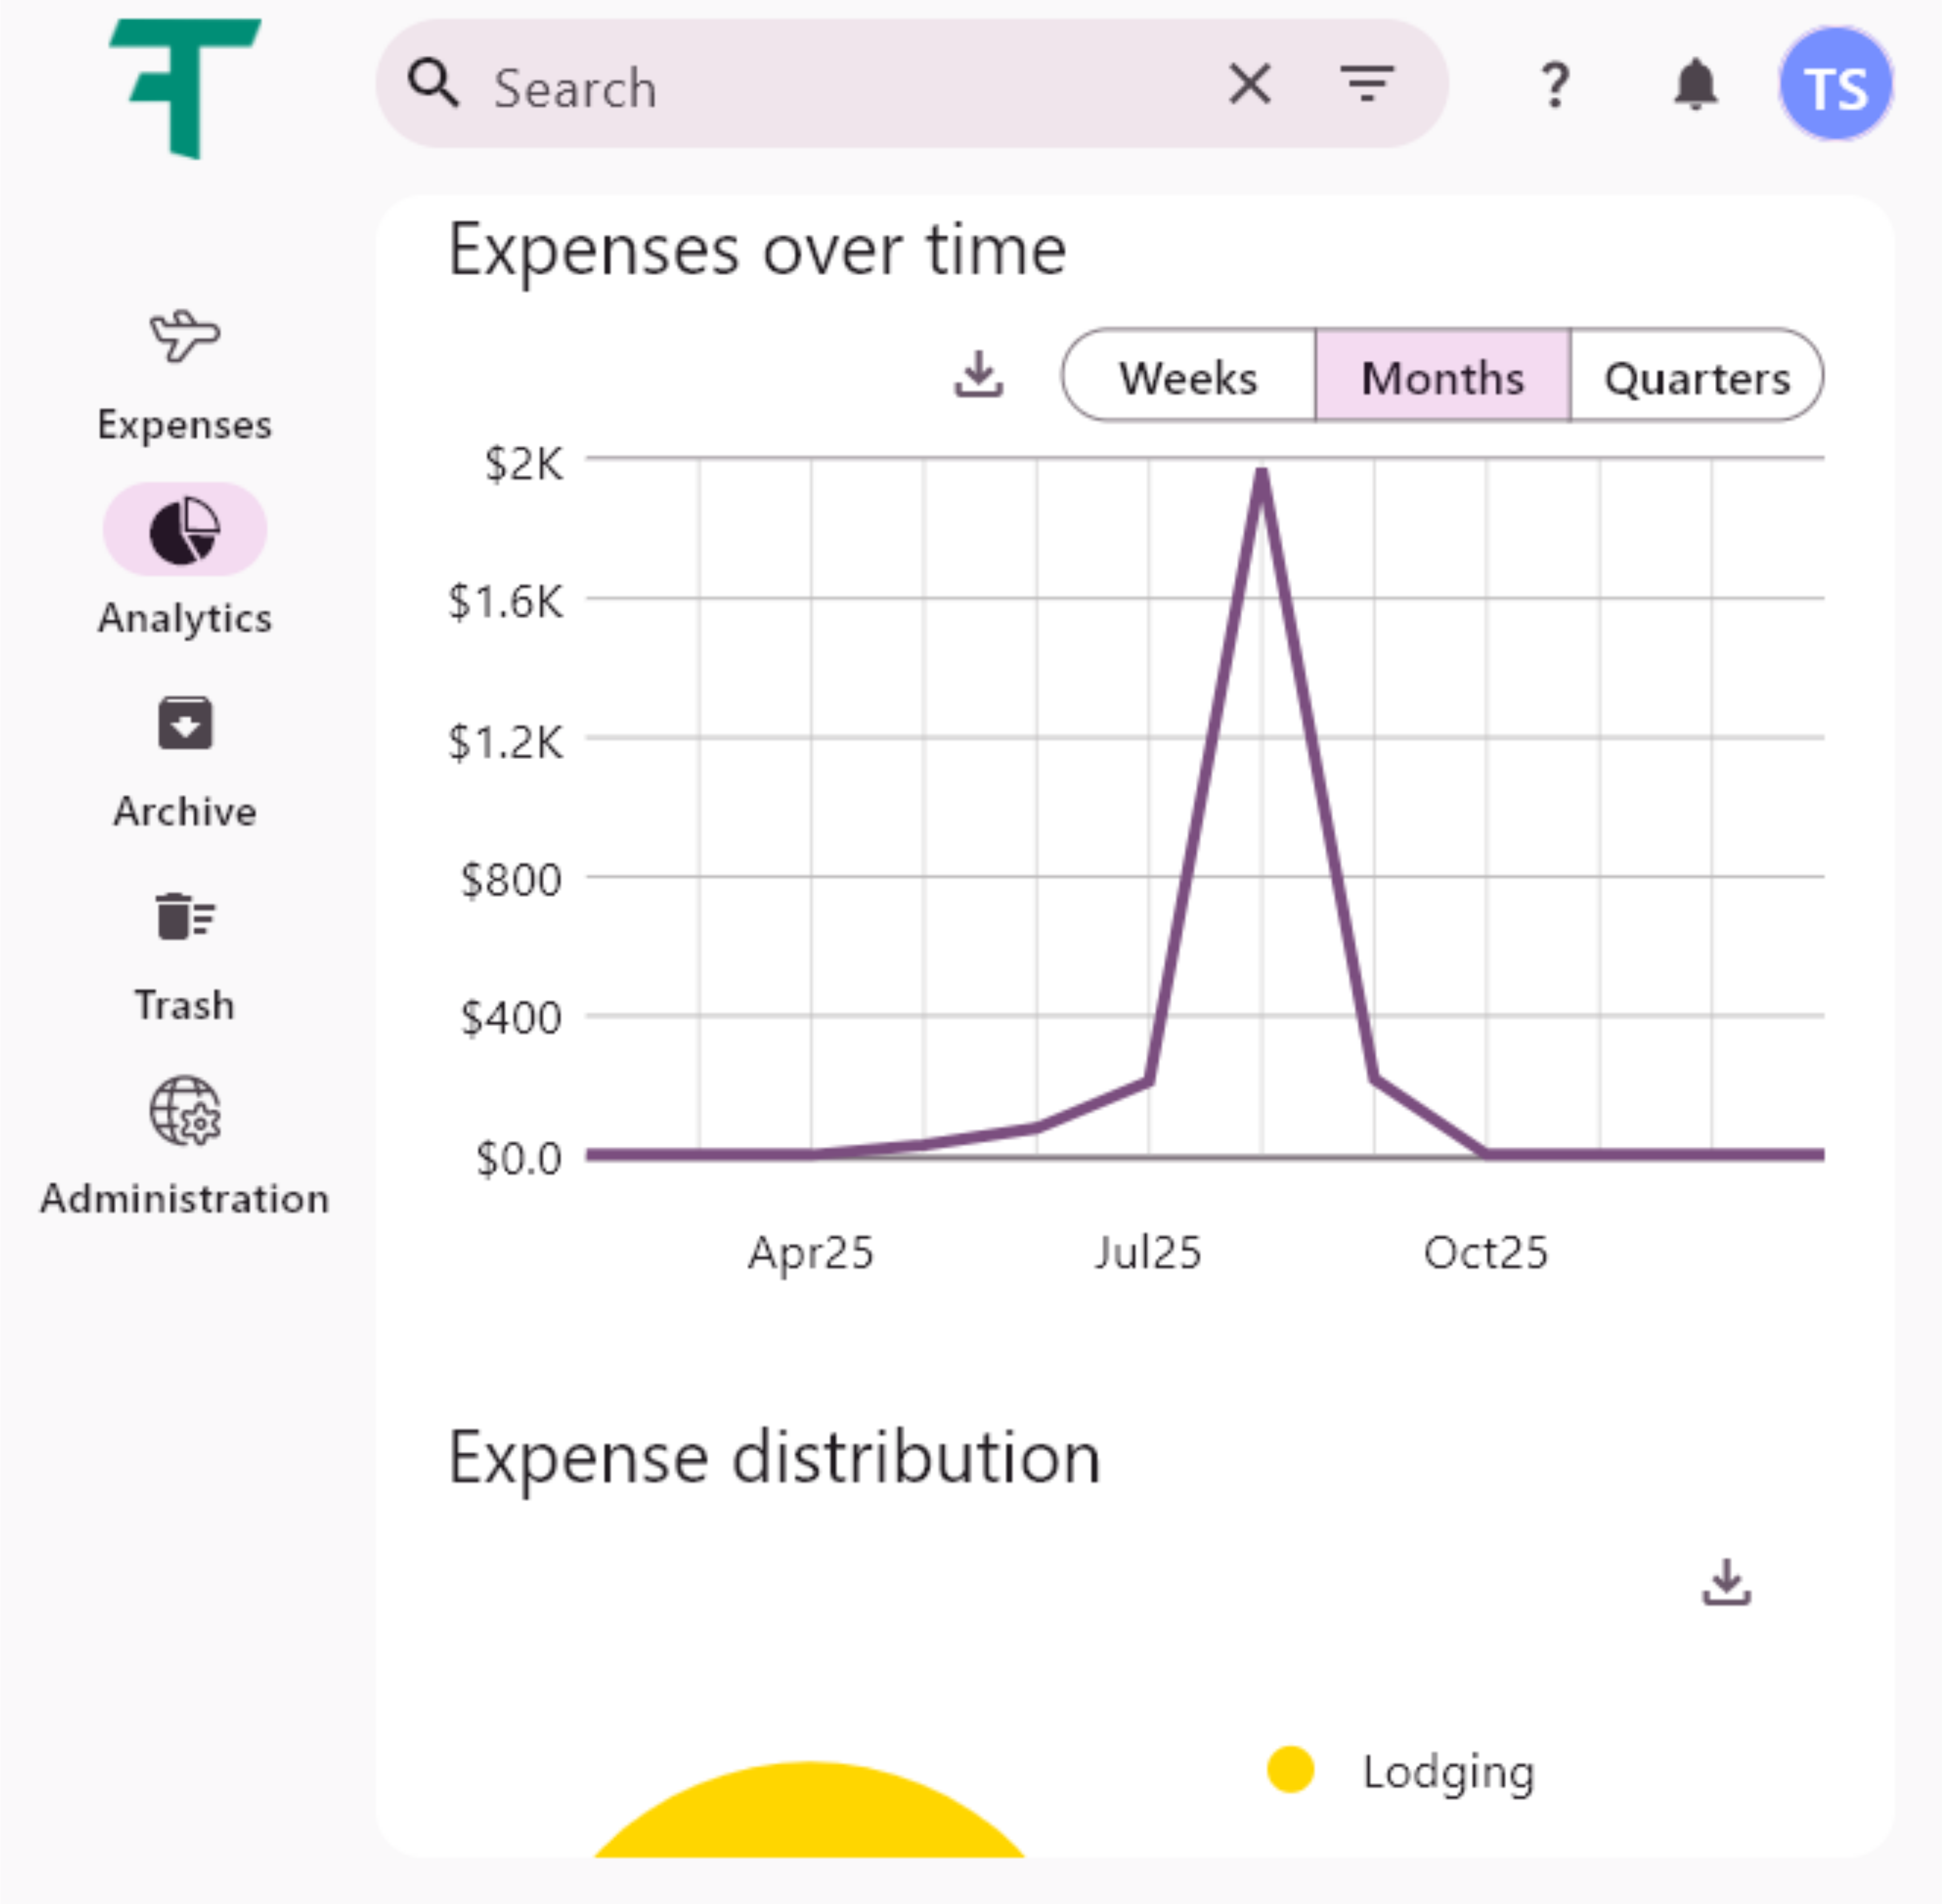The height and width of the screenshot is (1904, 1942).
Task: Click the chart peak above Jul25
Action: click(1262, 470)
